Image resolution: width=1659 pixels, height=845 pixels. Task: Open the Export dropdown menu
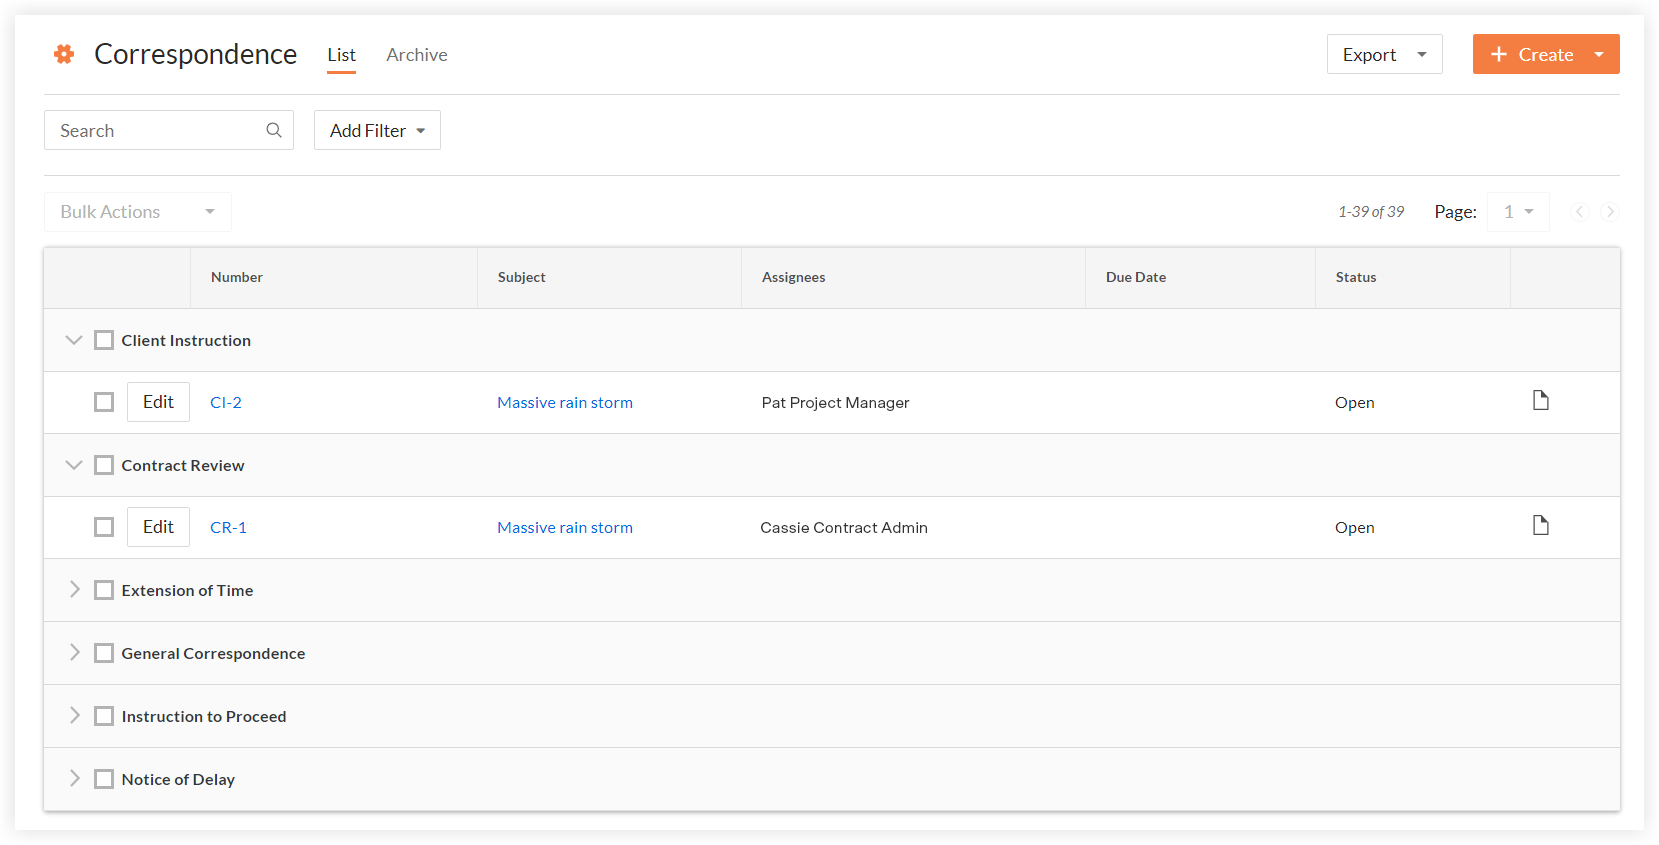(x=1384, y=55)
